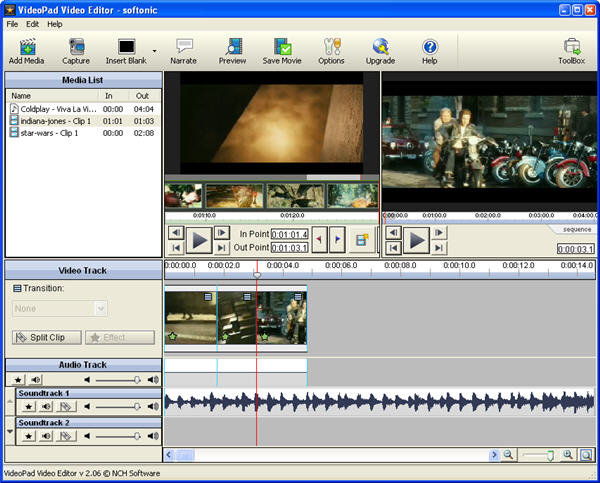Adjust the Soundtrack 1 volume slider
Image resolution: width=600 pixels, height=483 pixels.
click(136, 407)
